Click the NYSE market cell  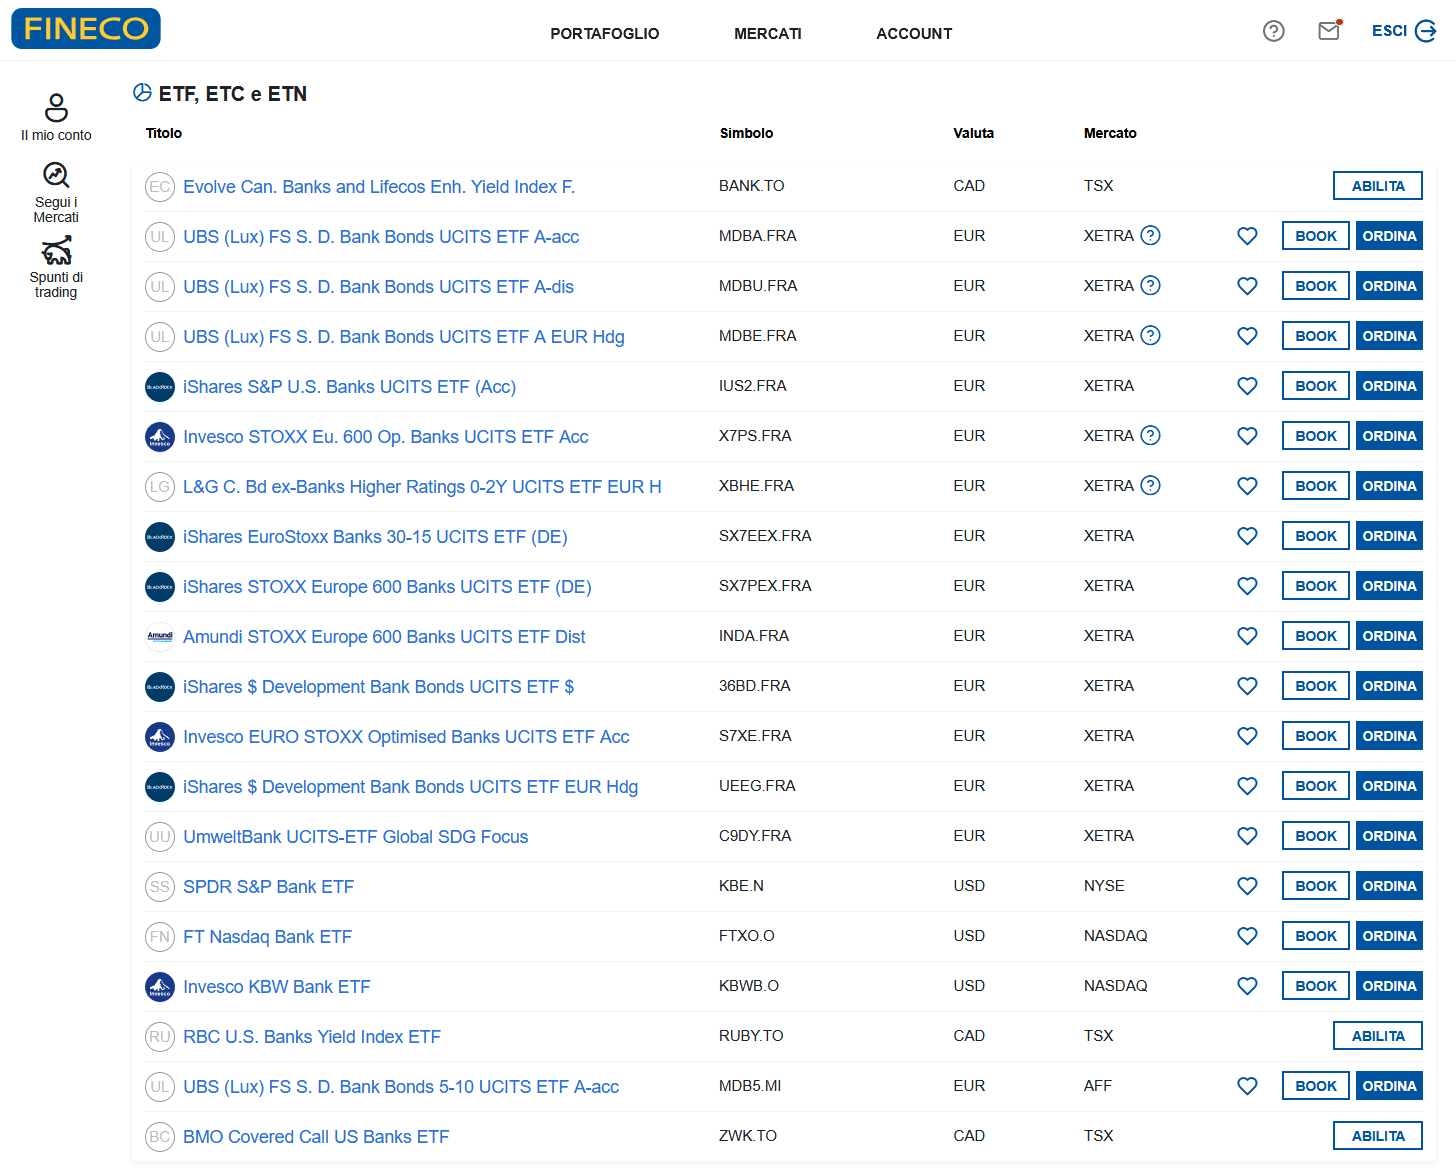[1104, 886]
